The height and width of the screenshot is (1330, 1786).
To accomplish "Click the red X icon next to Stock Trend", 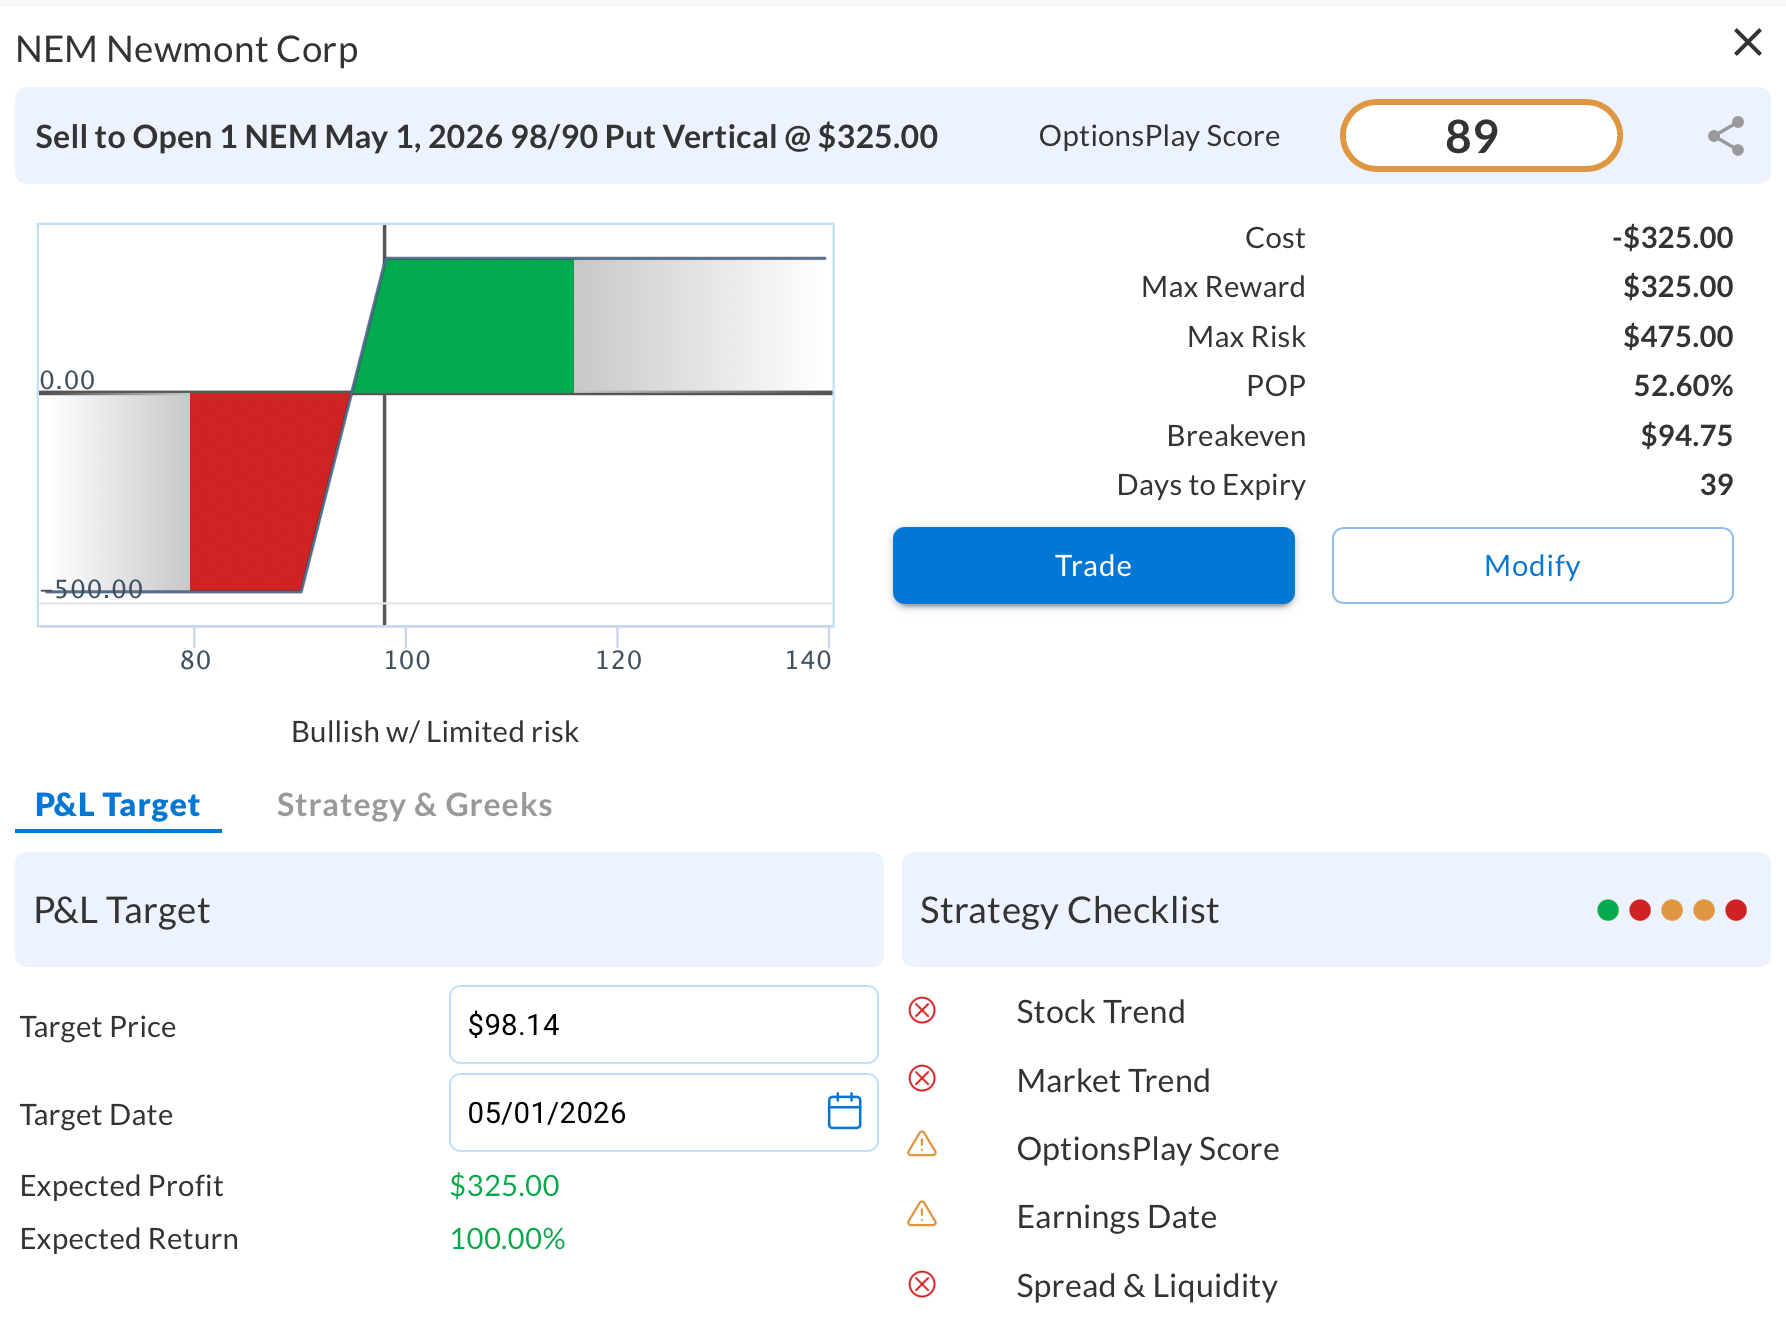I will tap(922, 1011).
